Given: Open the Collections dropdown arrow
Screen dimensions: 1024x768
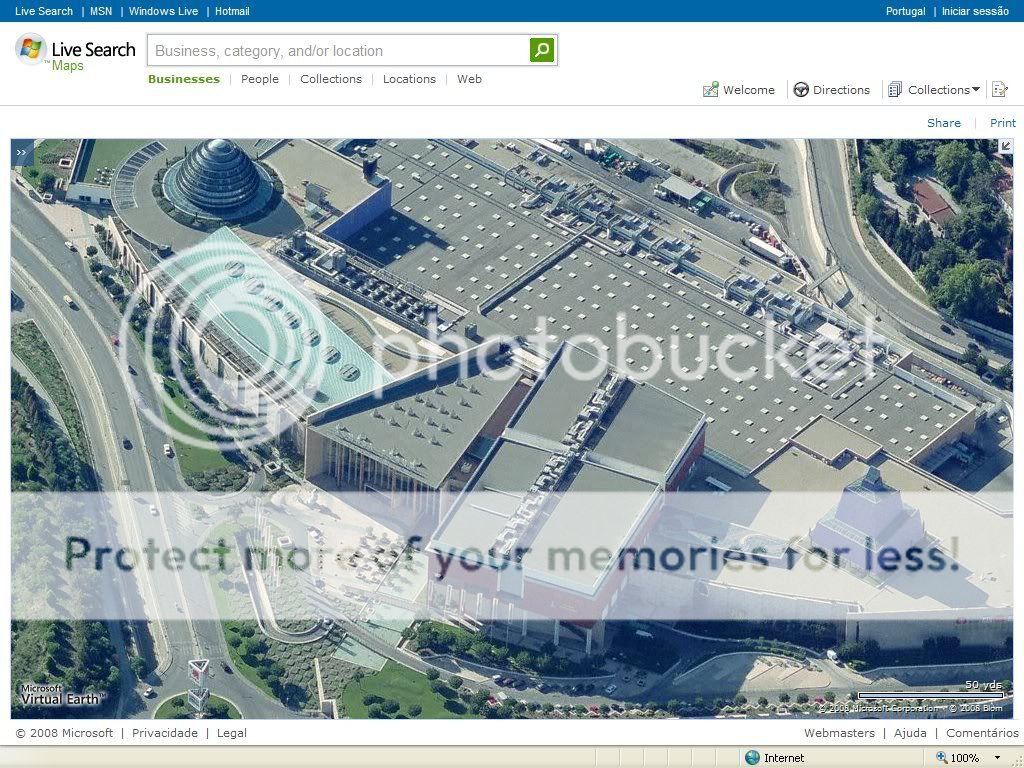Looking at the screenshot, I should click(976, 90).
